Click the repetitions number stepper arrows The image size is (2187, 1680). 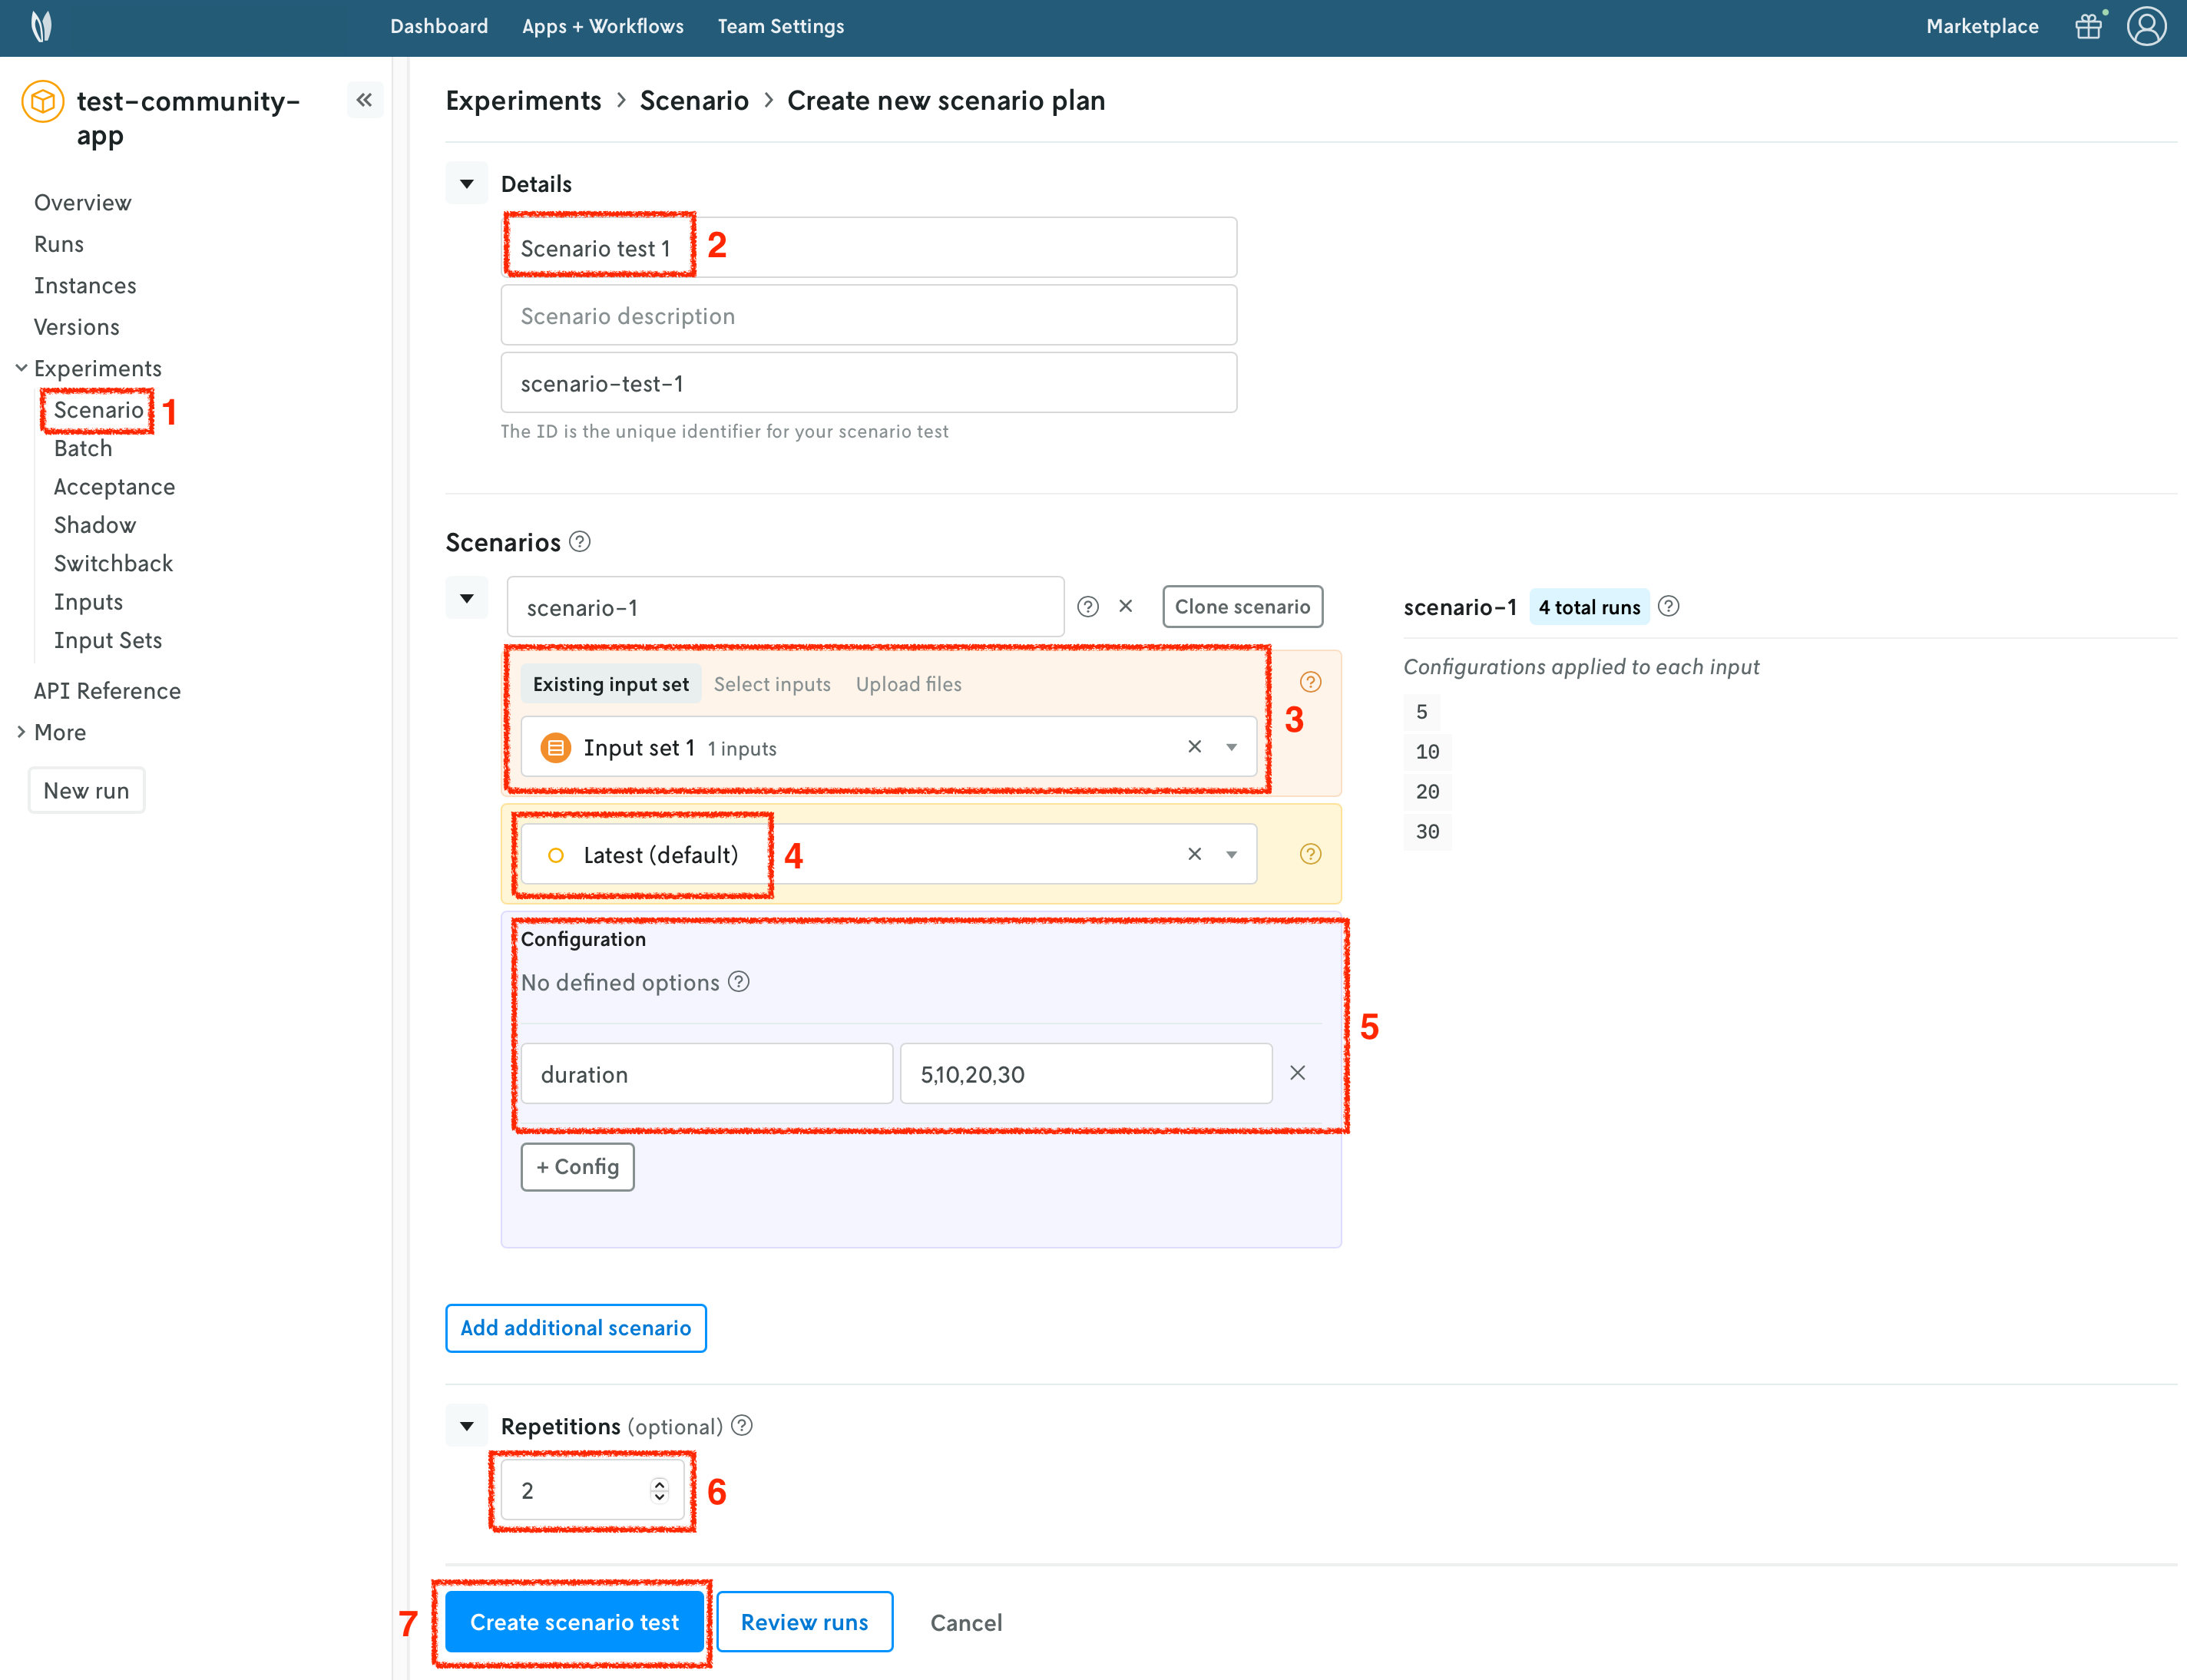(659, 1490)
